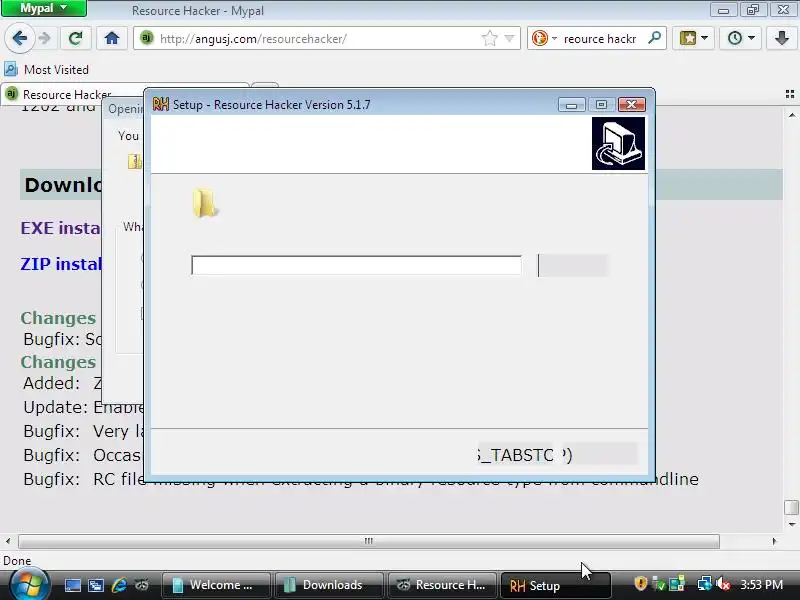
Task: Click the horizontal scrollbar thumb
Action: pos(369,541)
